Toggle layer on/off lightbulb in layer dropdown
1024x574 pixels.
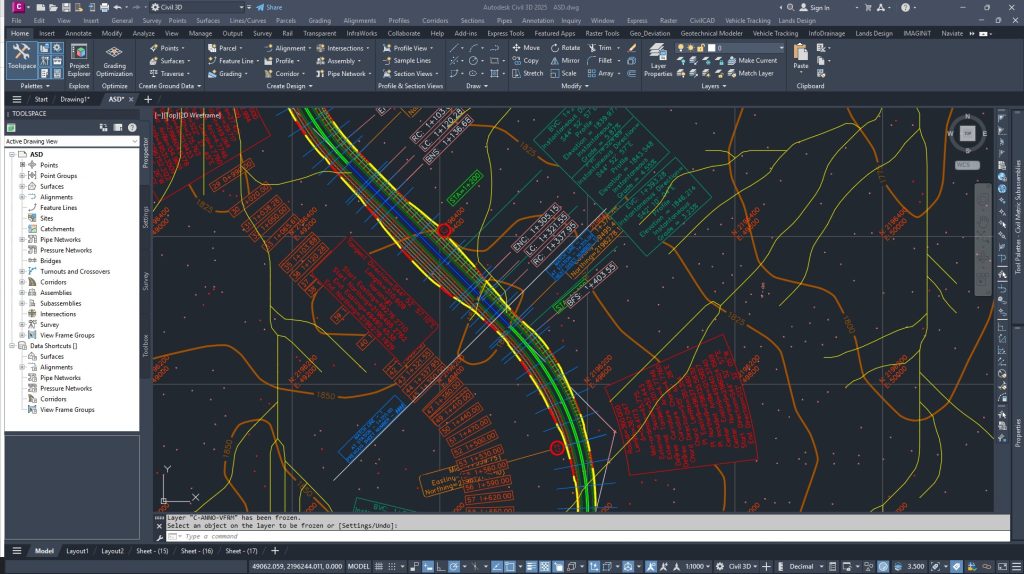pos(683,47)
